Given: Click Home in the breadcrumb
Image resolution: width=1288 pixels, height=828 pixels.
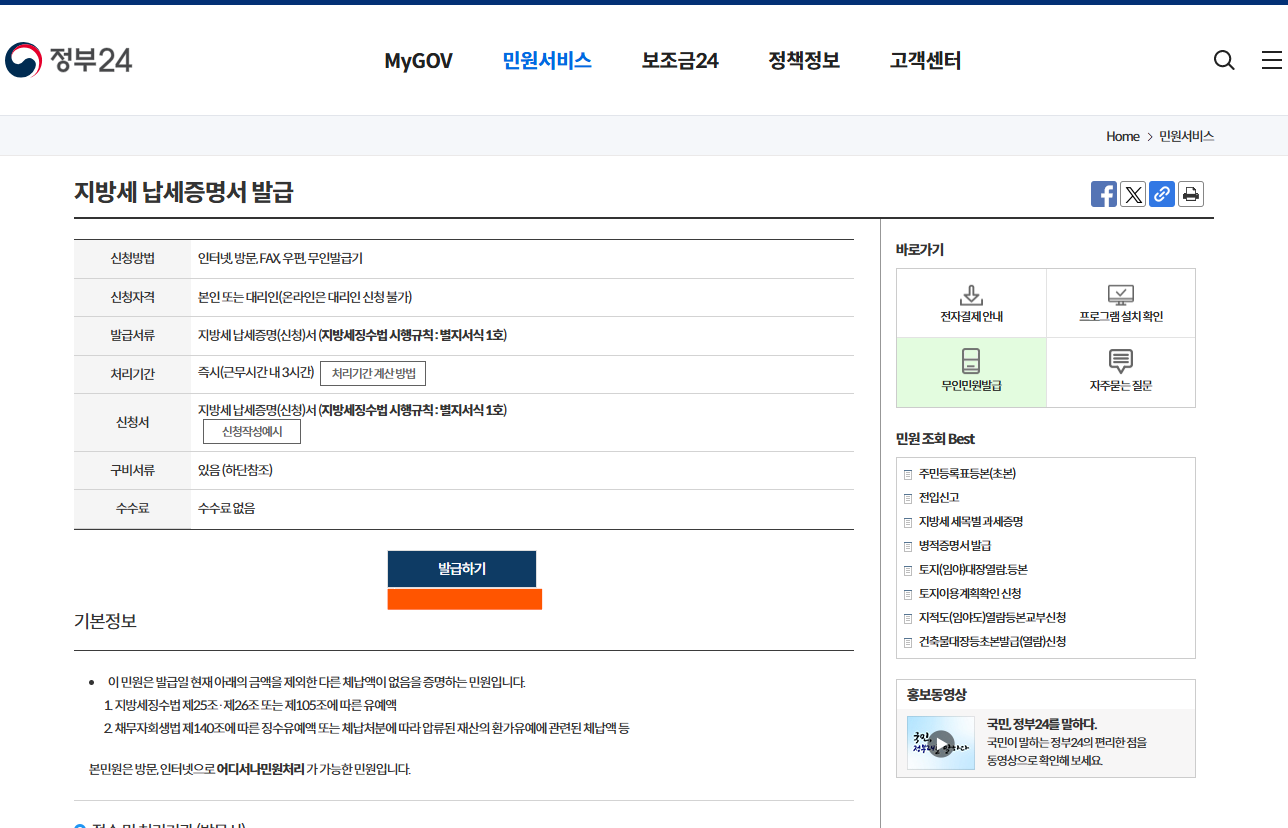Looking at the screenshot, I should pos(1122,136).
